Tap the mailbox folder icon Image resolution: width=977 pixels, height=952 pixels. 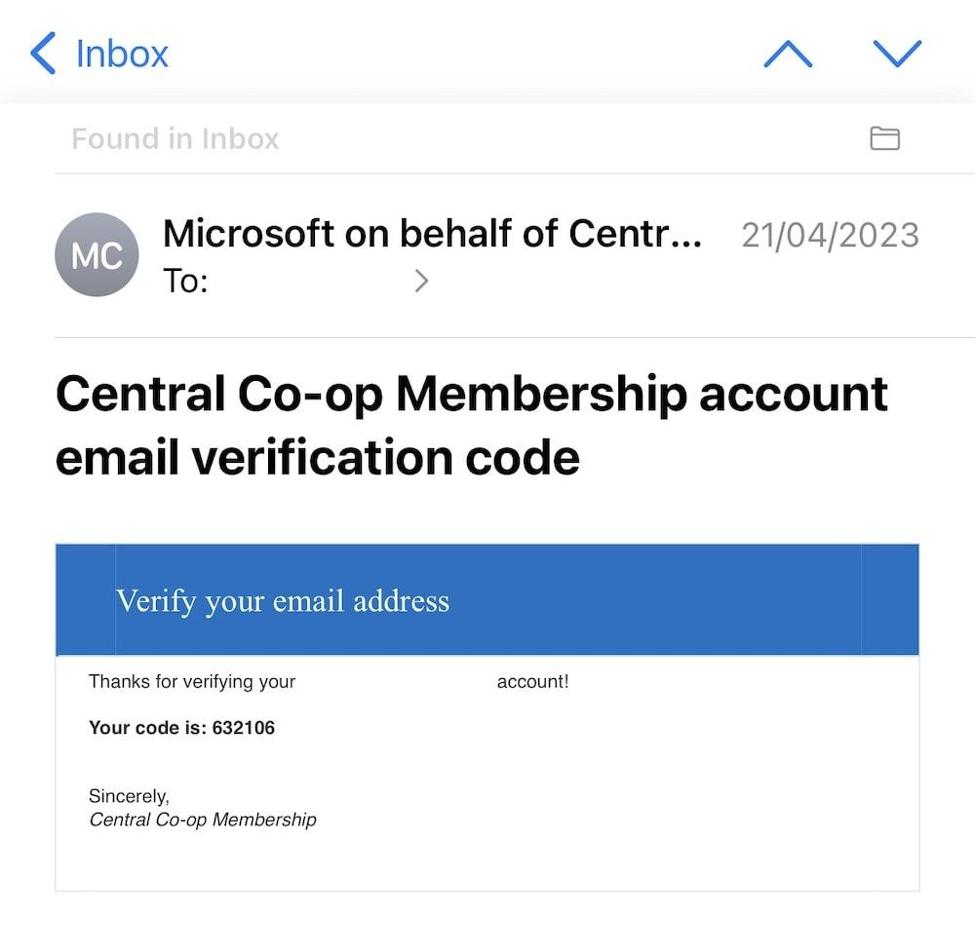coord(884,138)
